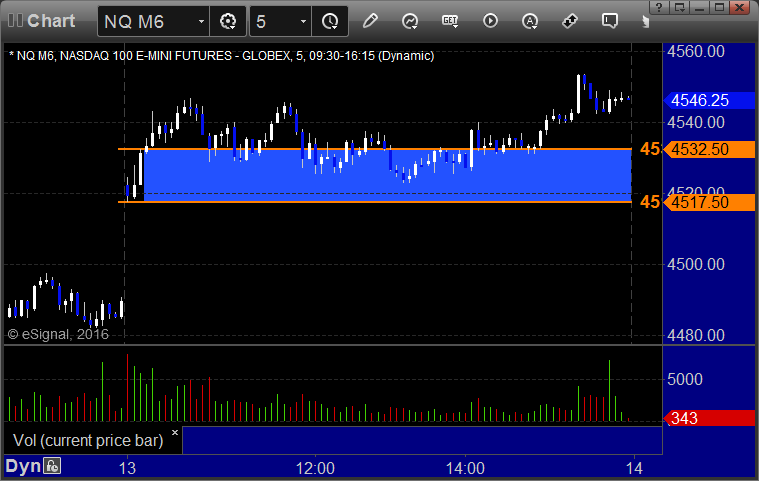This screenshot has width=759, height=481.
Task: Maximize the chart window
Action: click(x=719, y=7)
